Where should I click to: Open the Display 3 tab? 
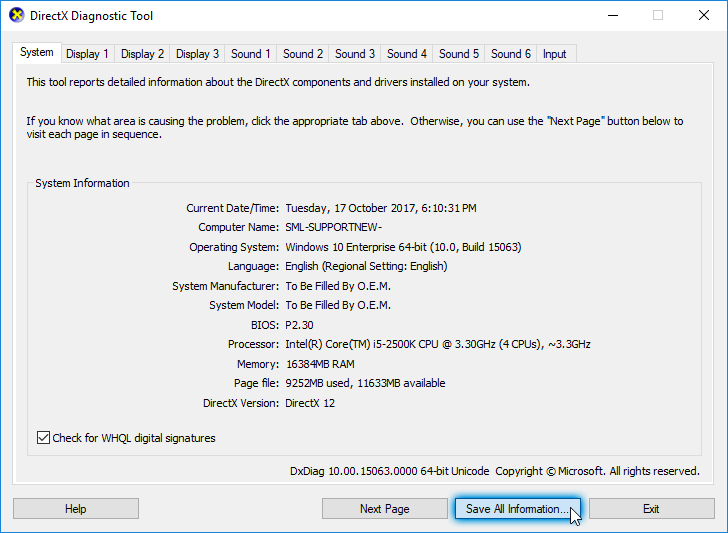[x=197, y=54]
